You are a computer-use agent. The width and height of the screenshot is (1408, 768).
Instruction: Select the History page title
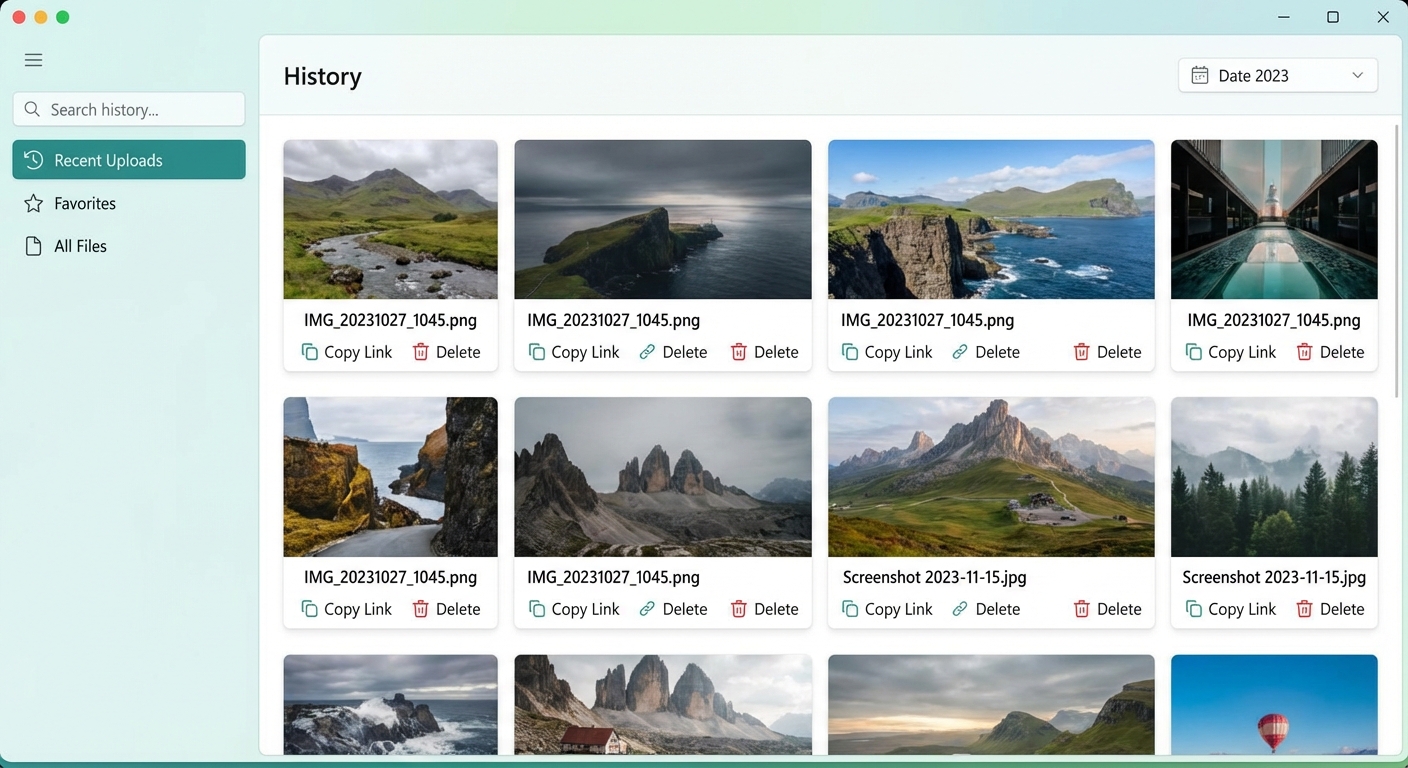click(x=322, y=75)
